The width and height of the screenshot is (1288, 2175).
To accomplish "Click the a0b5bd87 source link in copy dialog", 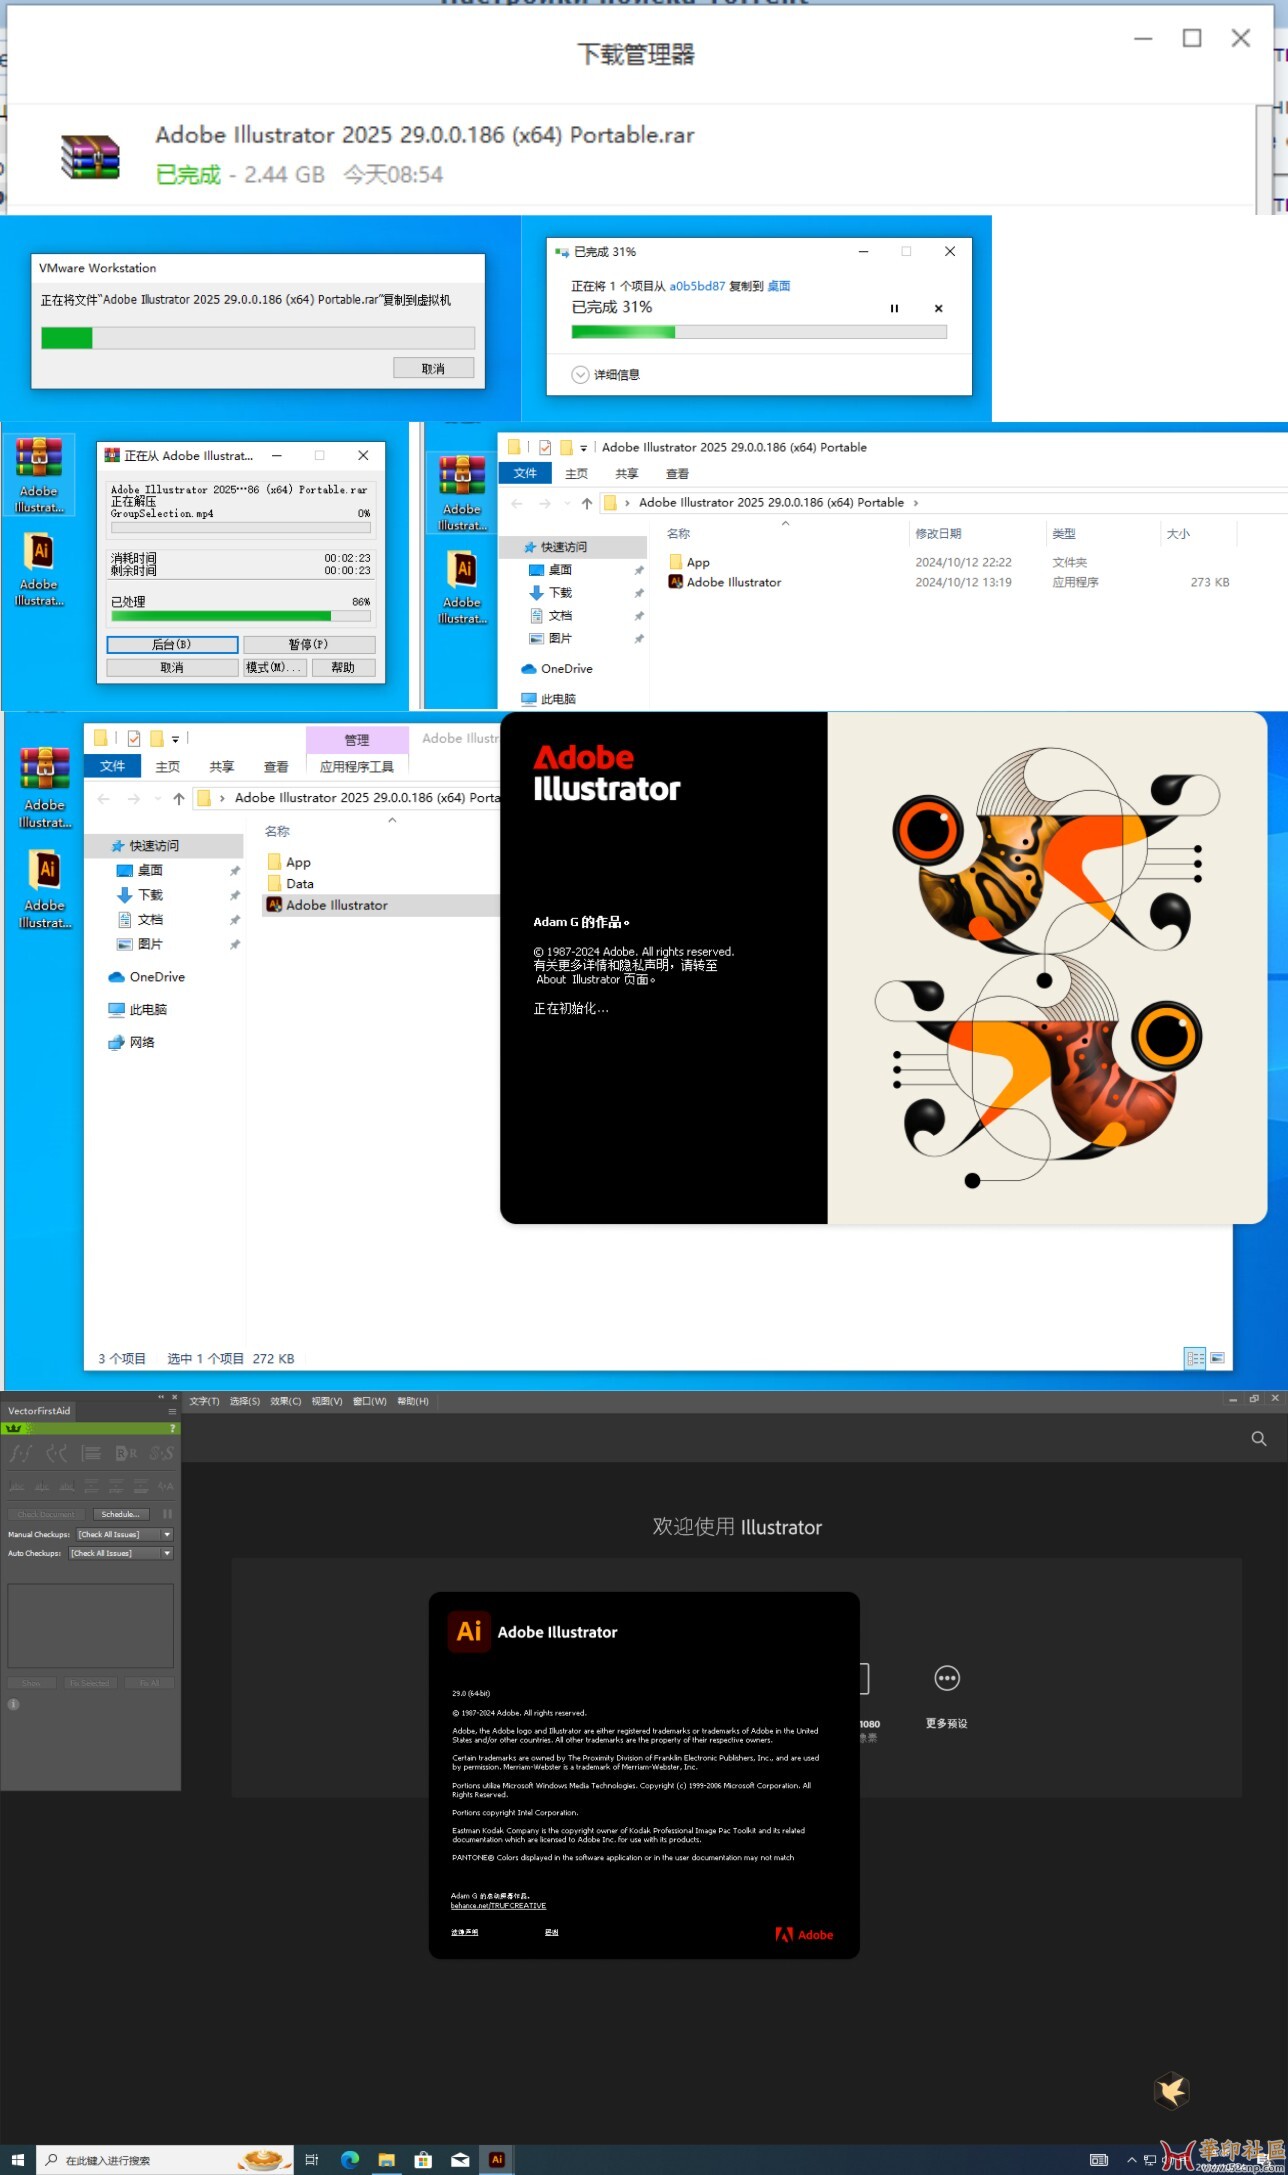I will point(697,286).
